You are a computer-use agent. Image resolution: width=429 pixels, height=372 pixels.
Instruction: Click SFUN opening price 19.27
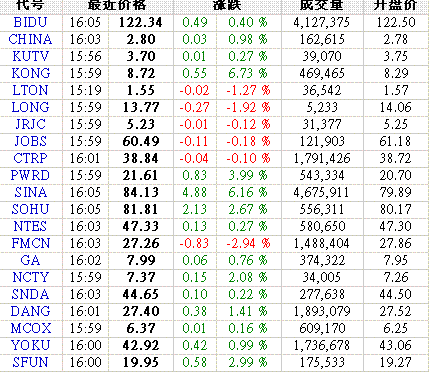point(395,362)
